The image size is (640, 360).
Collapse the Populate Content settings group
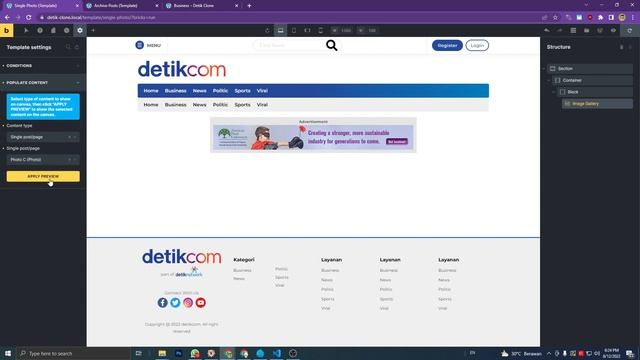[42, 82]
